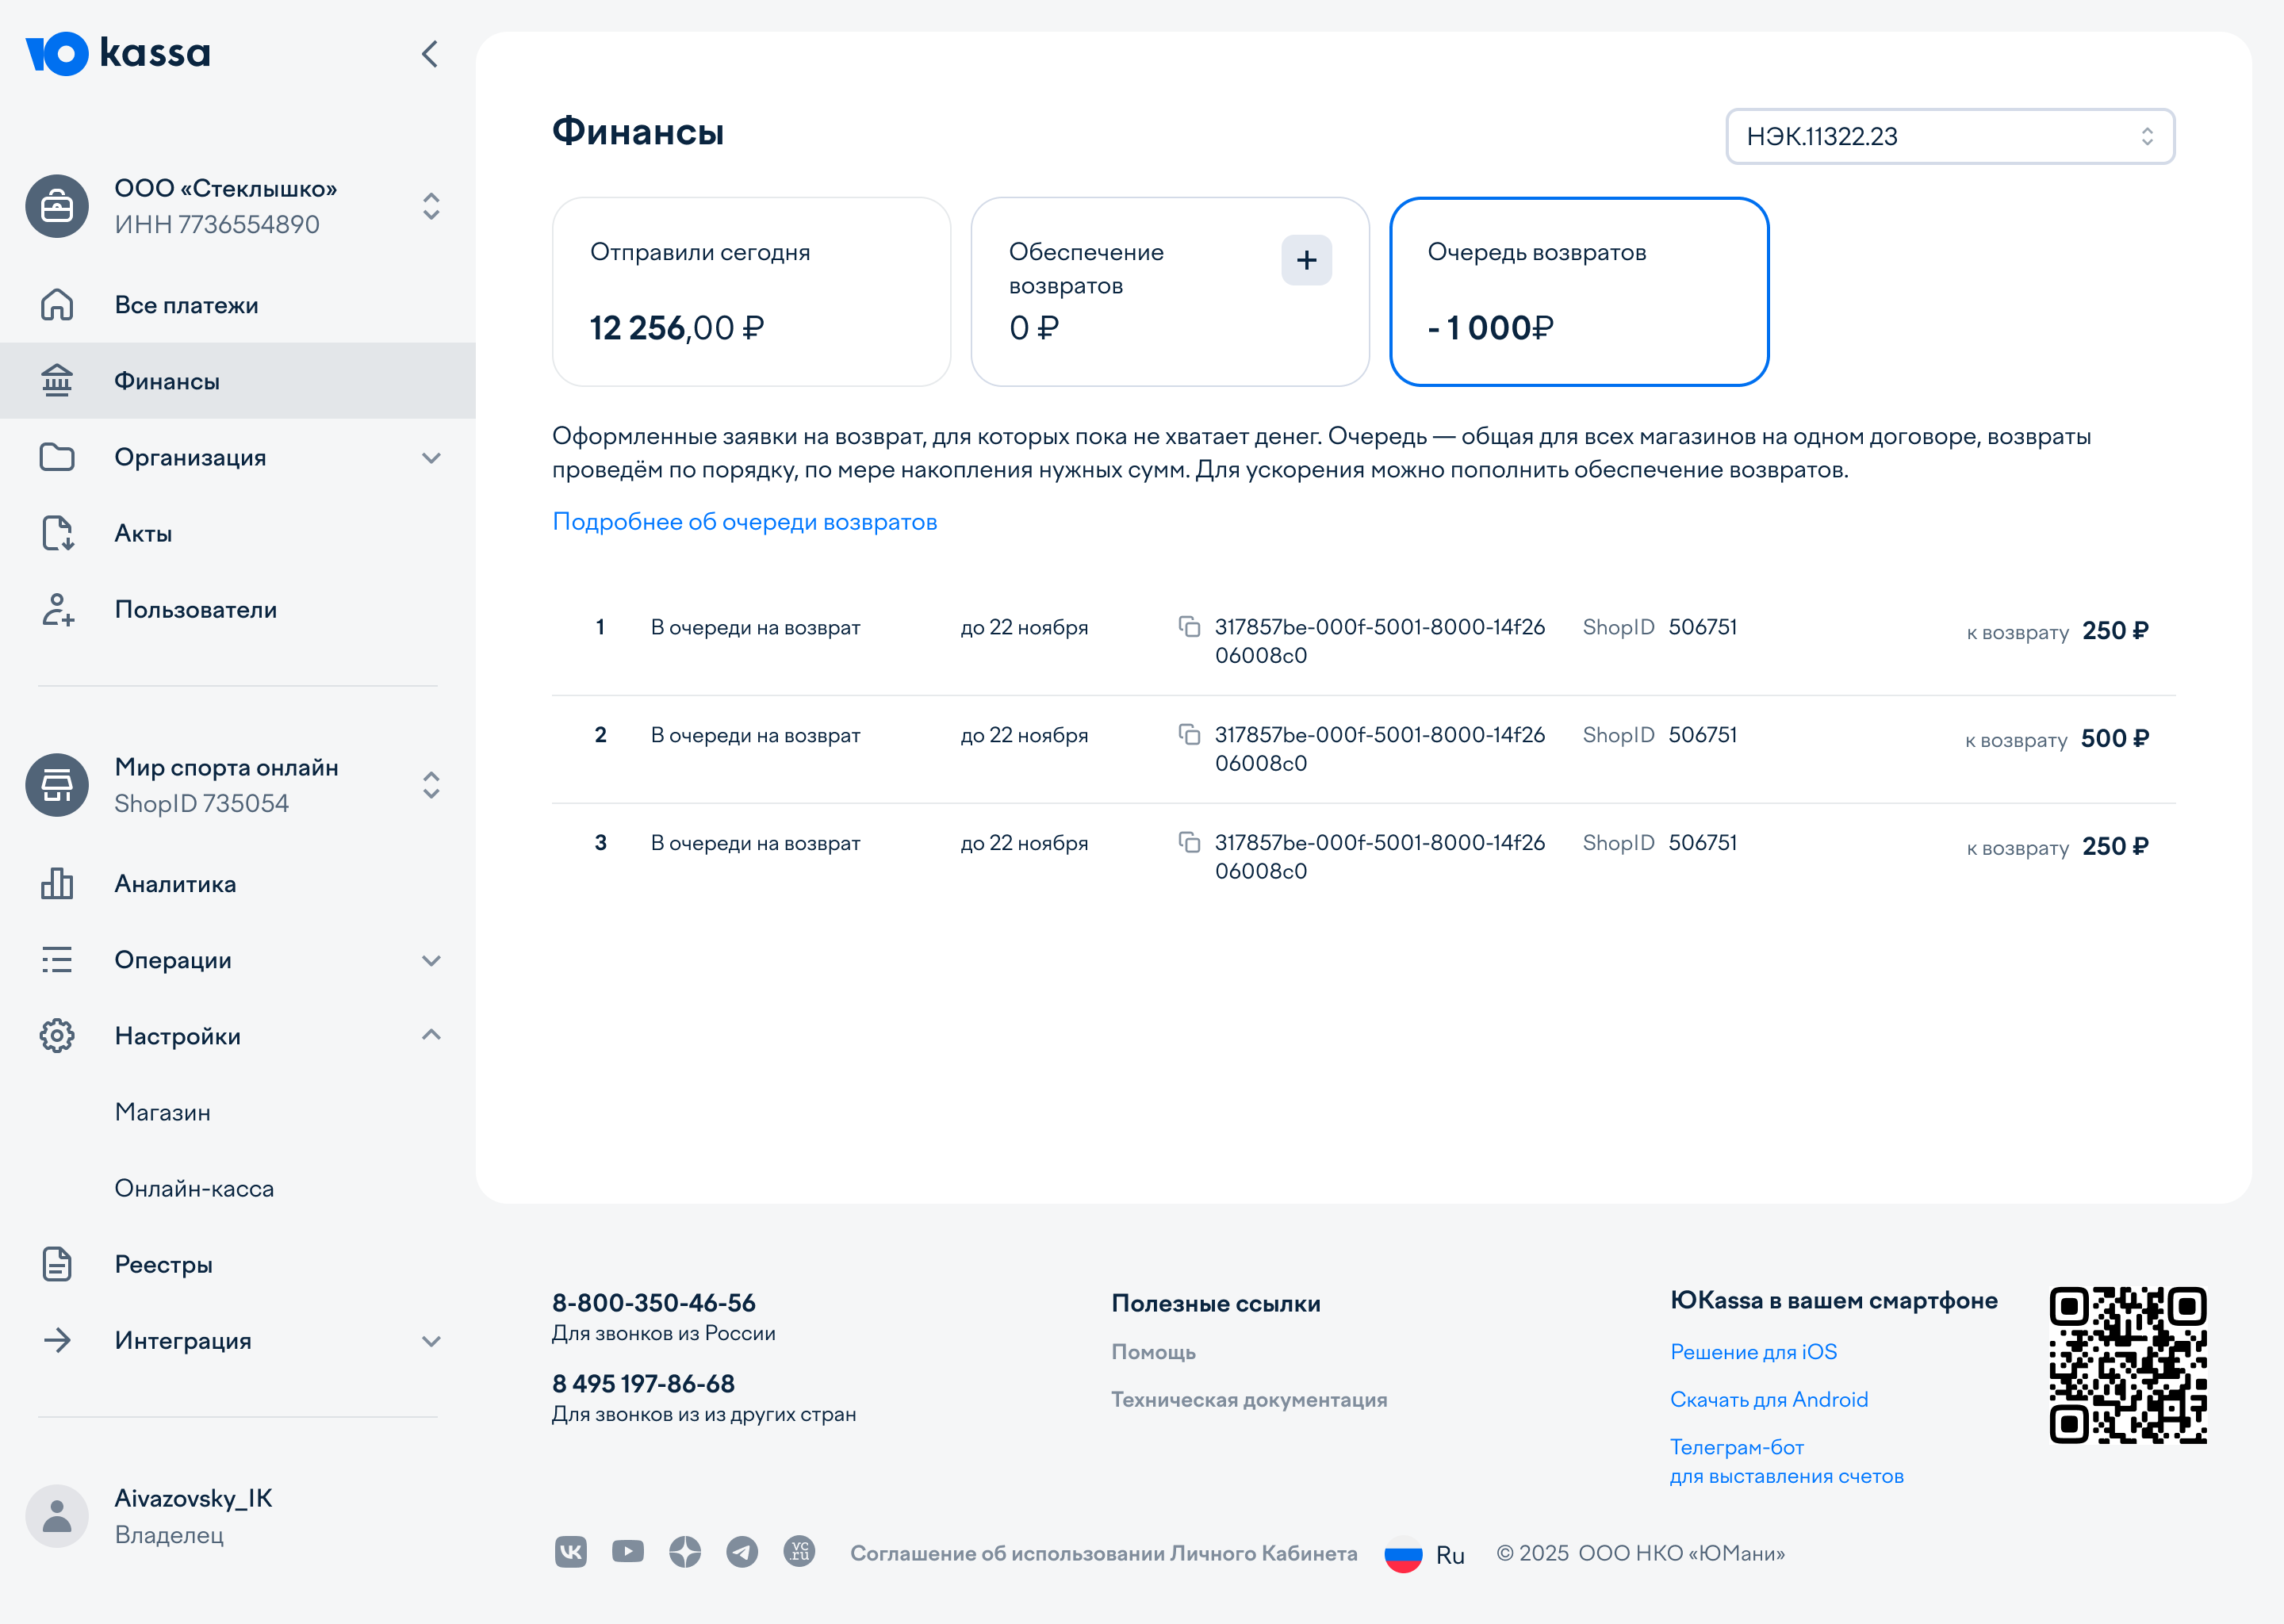Open Соглашение об использовании Личного Кабинета
Image resolution: width=2284 pixels, height=1624 pixels.
pyautogui.click(x=1104, y=1553)
